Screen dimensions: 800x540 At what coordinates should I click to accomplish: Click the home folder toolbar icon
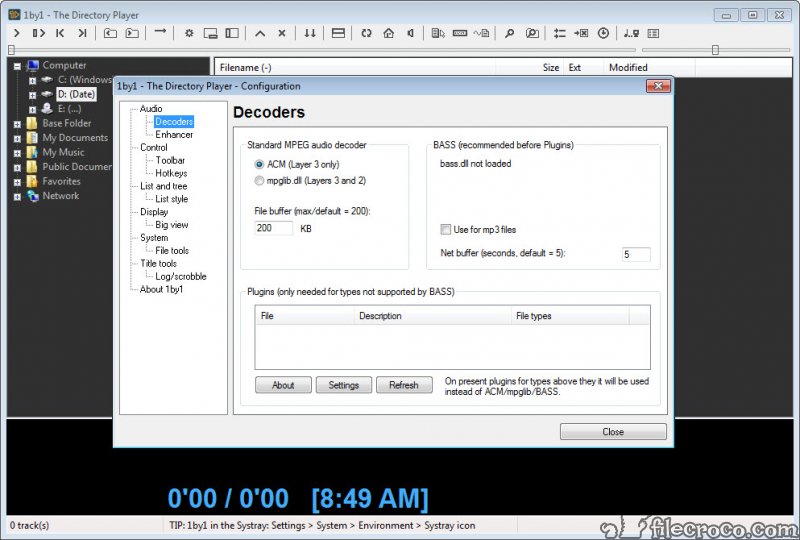coord(389,33)
